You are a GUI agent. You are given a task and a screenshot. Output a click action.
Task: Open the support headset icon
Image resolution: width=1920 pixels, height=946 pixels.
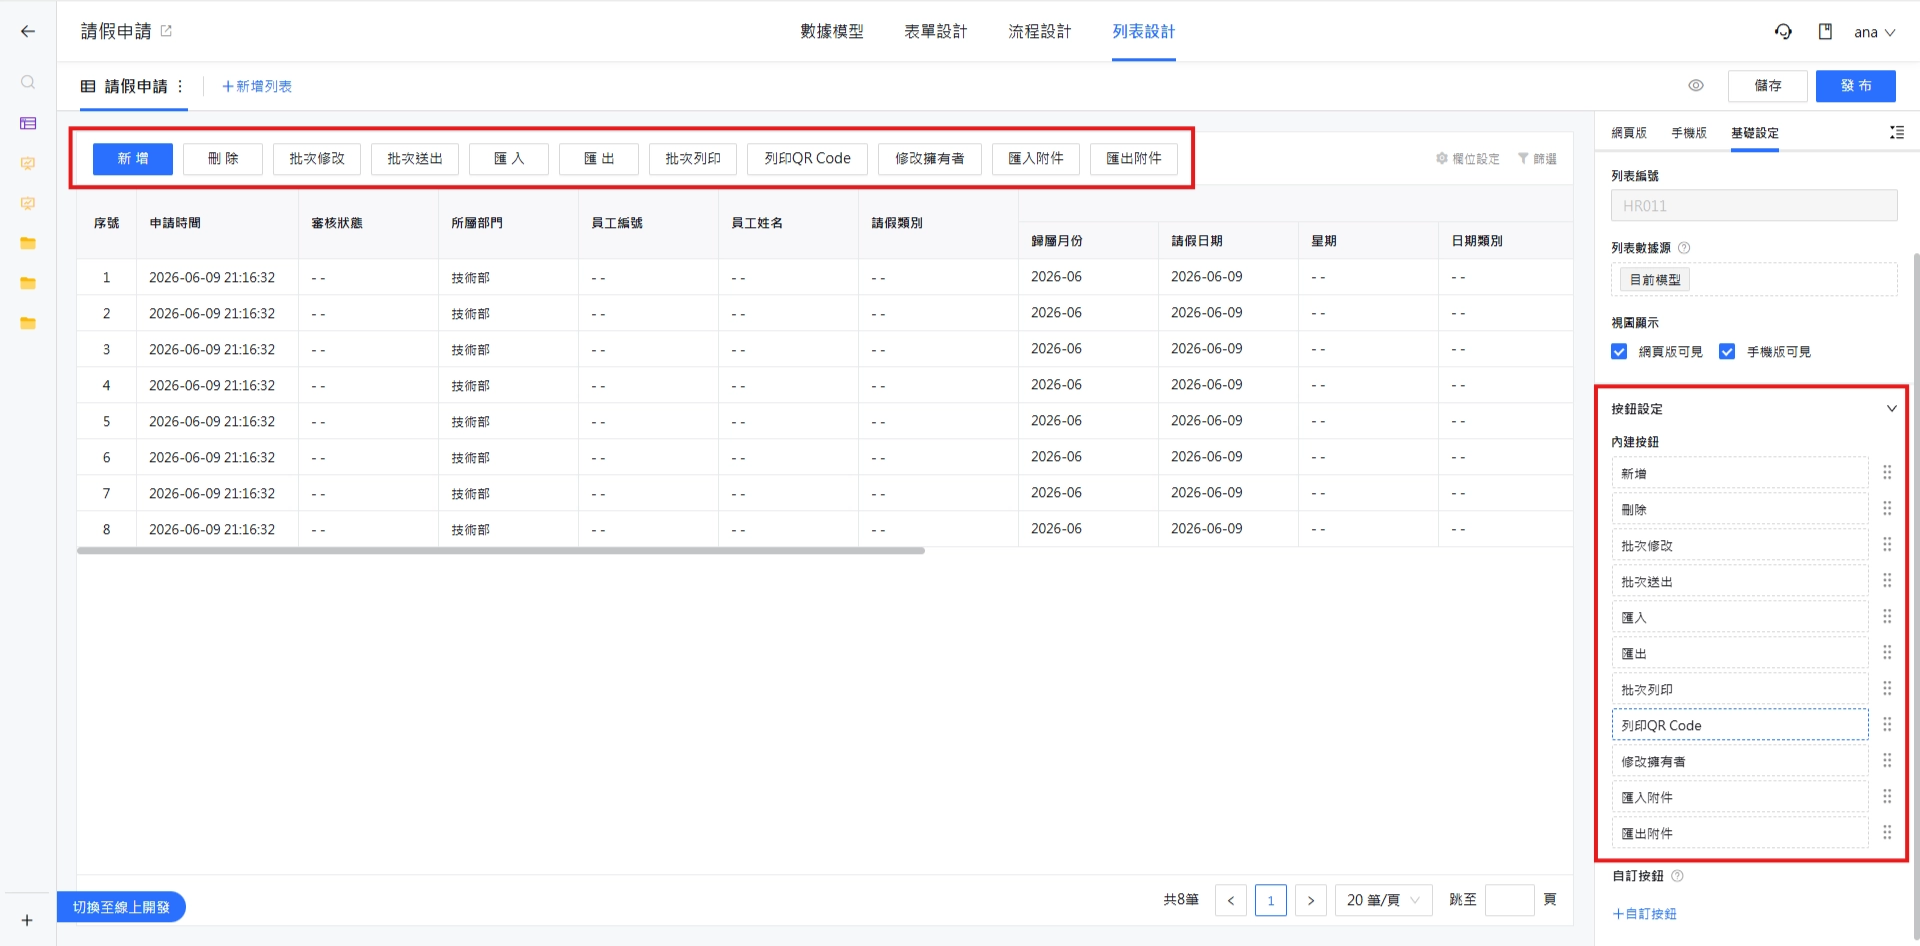point(1783,31)
